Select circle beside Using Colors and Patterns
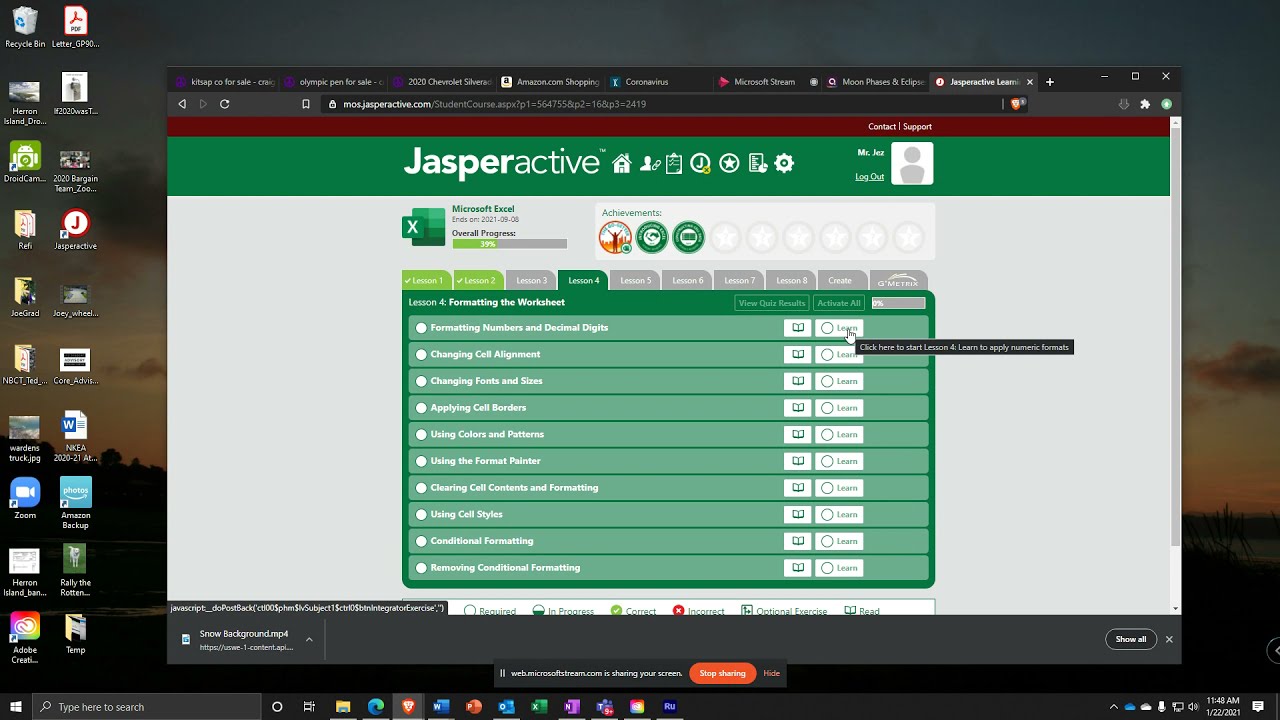Screen dimensions: 1280x720 click(x=421, y=434)
